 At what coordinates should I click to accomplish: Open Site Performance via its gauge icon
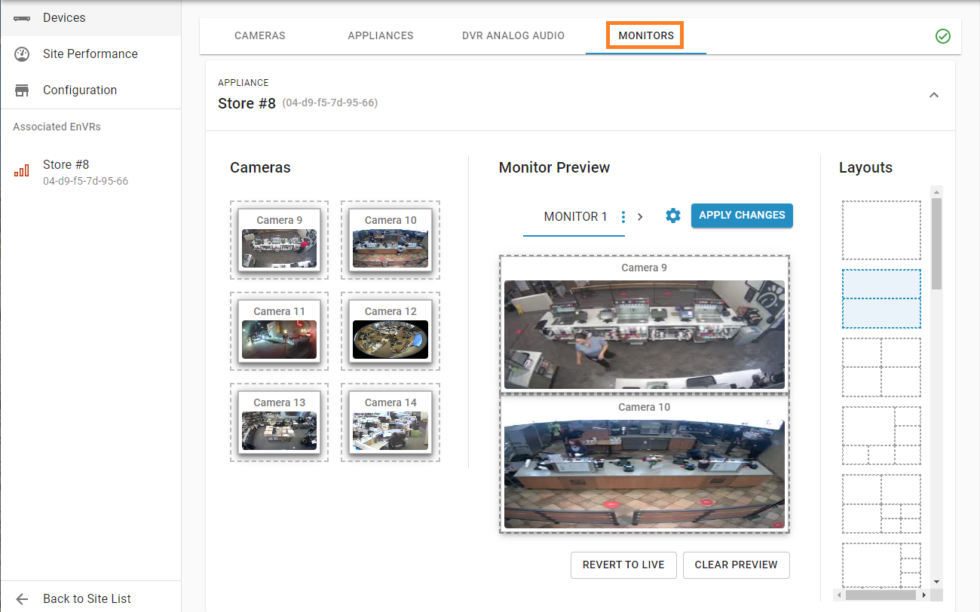coord(22,53)
